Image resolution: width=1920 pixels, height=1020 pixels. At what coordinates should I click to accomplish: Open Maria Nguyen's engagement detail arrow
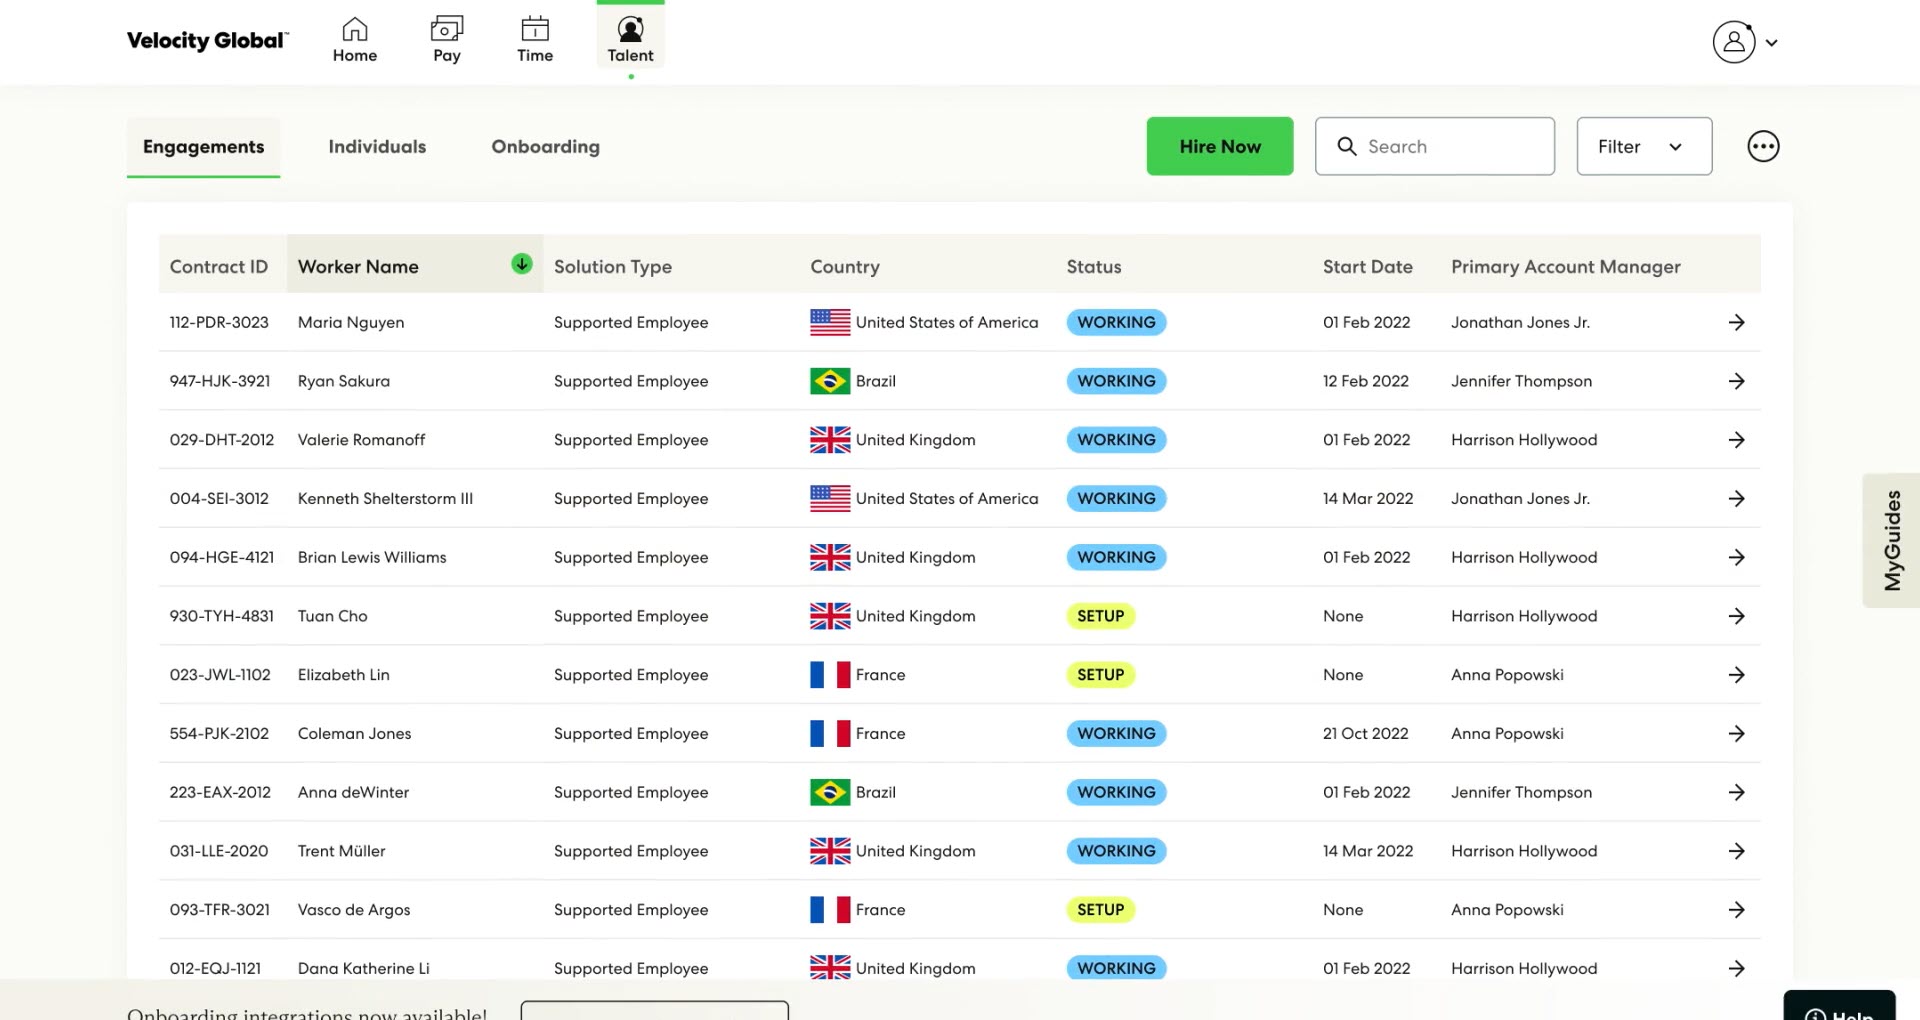click(x=1737, y=322)
